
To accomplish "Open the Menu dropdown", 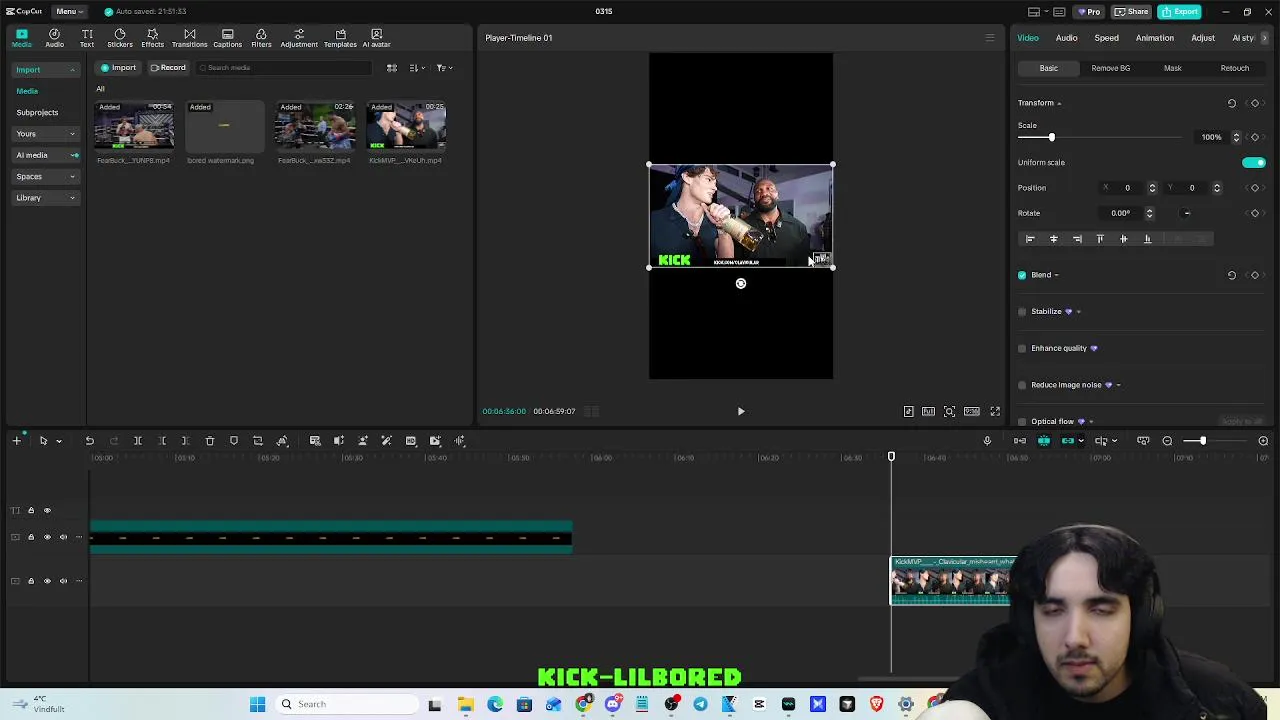I will pos(69,11).
